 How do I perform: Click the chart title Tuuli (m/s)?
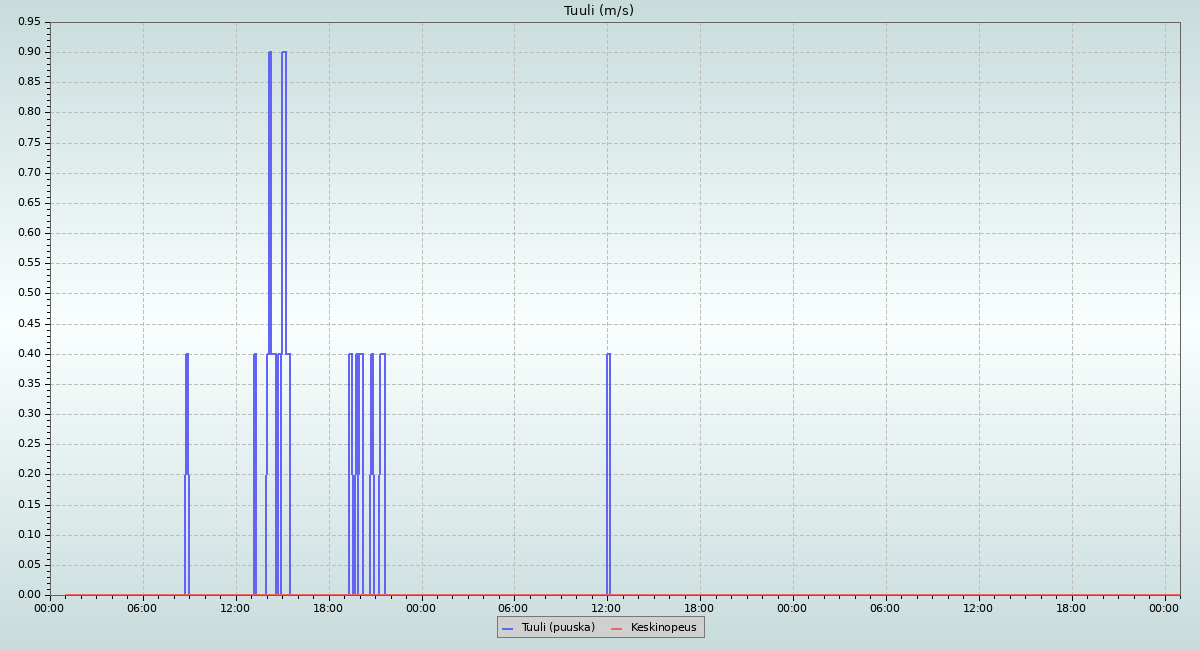click(x=599, y=11)
